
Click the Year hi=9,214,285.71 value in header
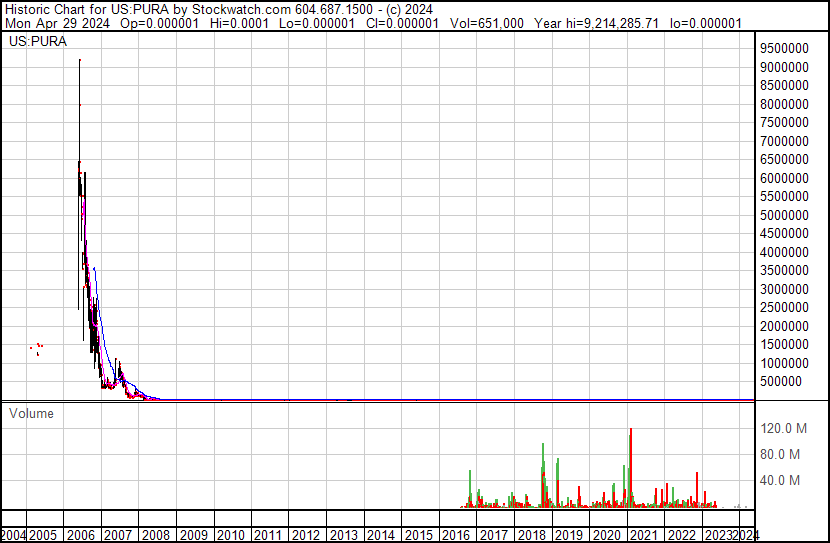[597, 23]
